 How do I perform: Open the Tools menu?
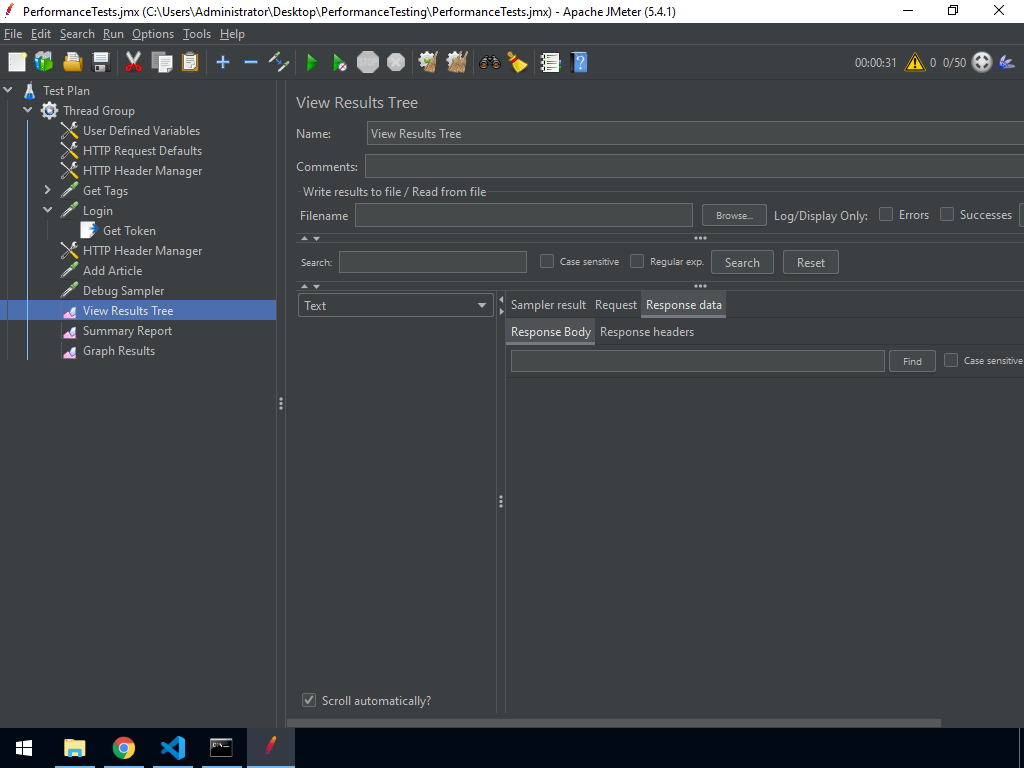click(x=197, y=34)
